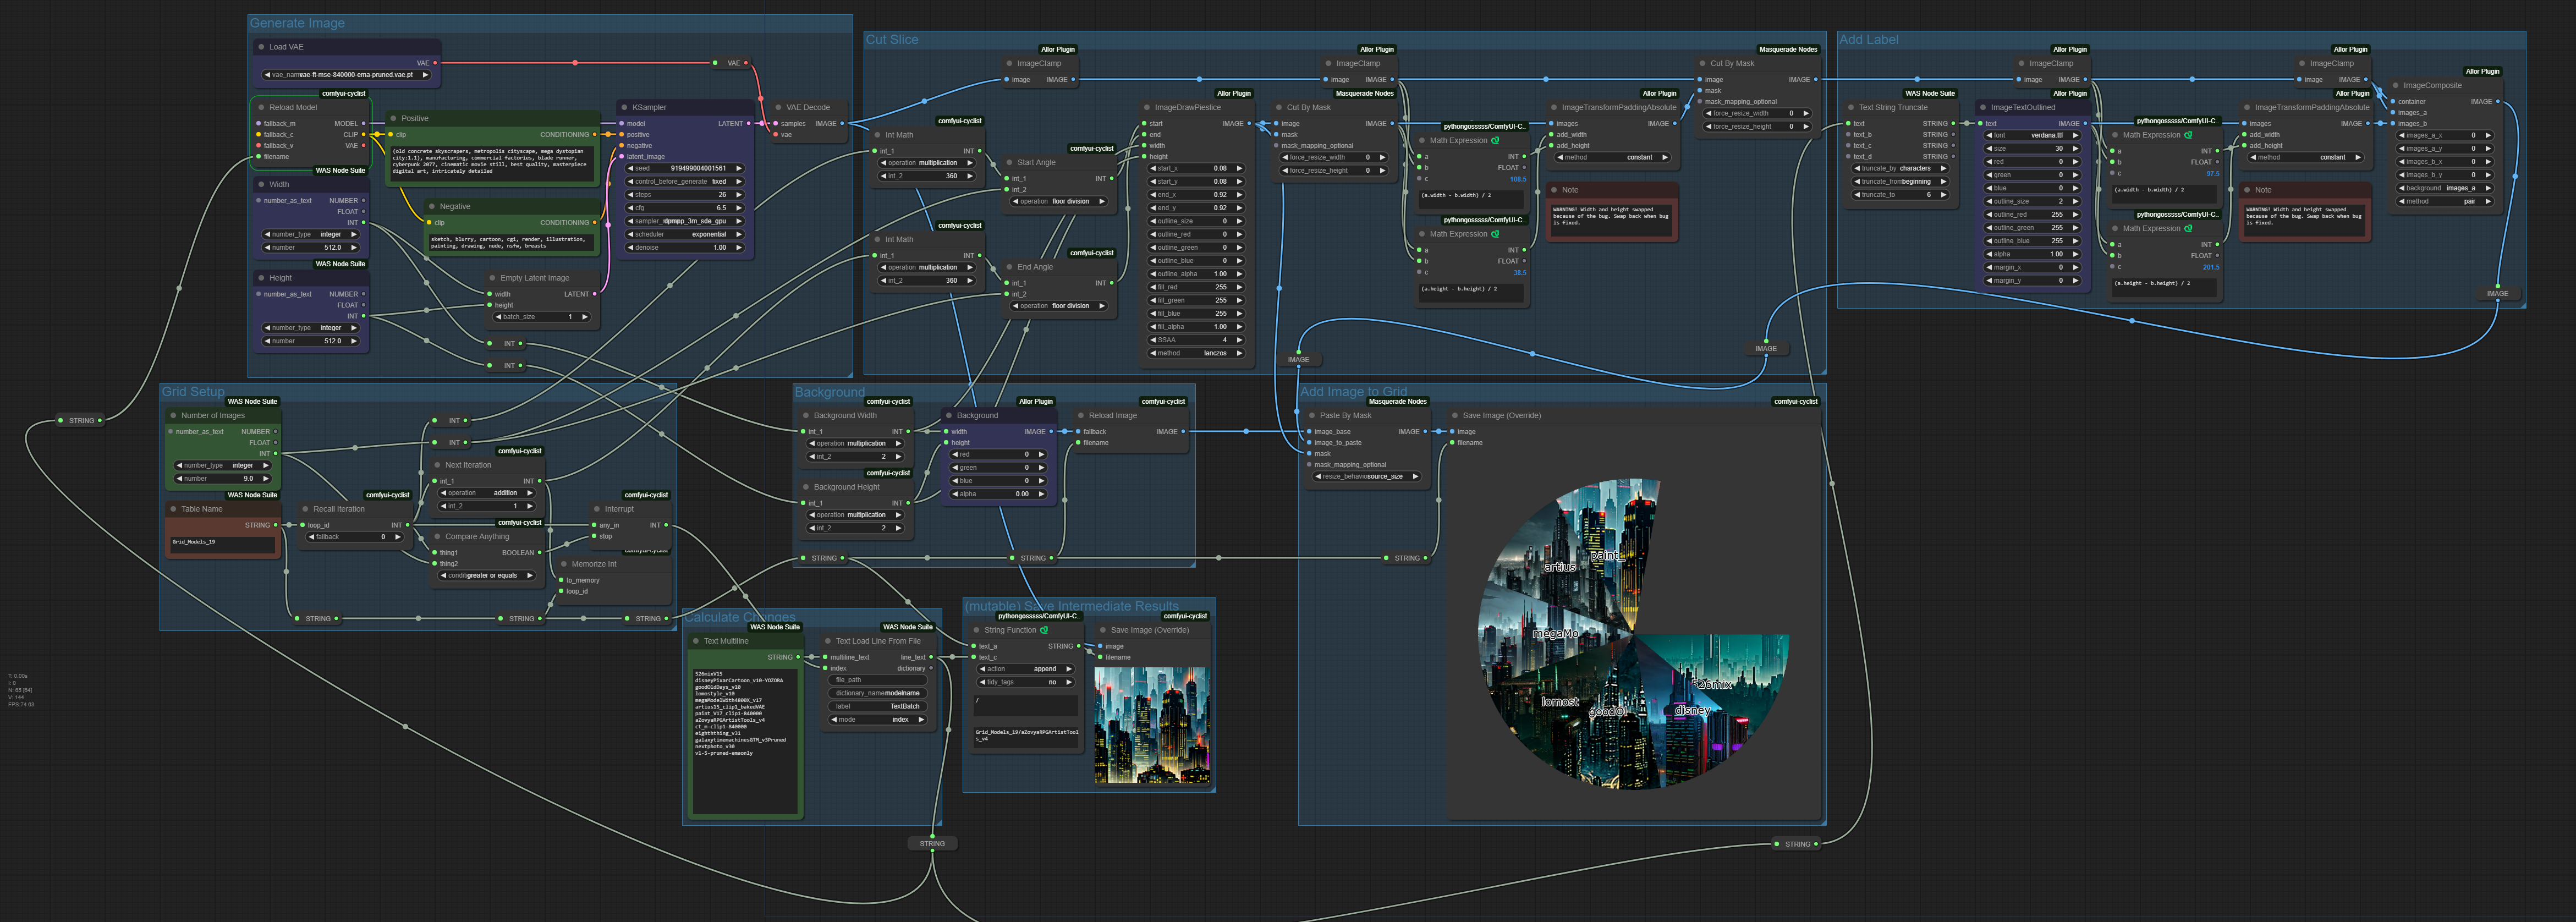Click the file_path field in Text Load Line

pos(877,680)
